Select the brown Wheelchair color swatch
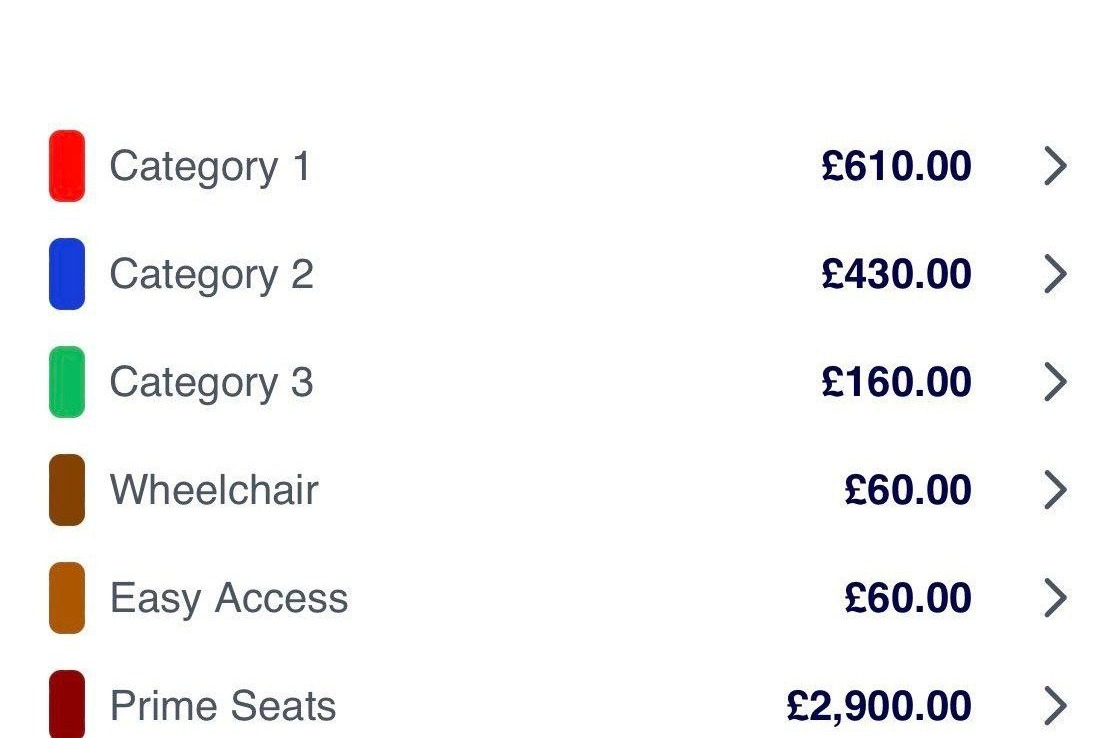Image resolution: width=1109 pixels, height=738 pixels. [66, 490]
